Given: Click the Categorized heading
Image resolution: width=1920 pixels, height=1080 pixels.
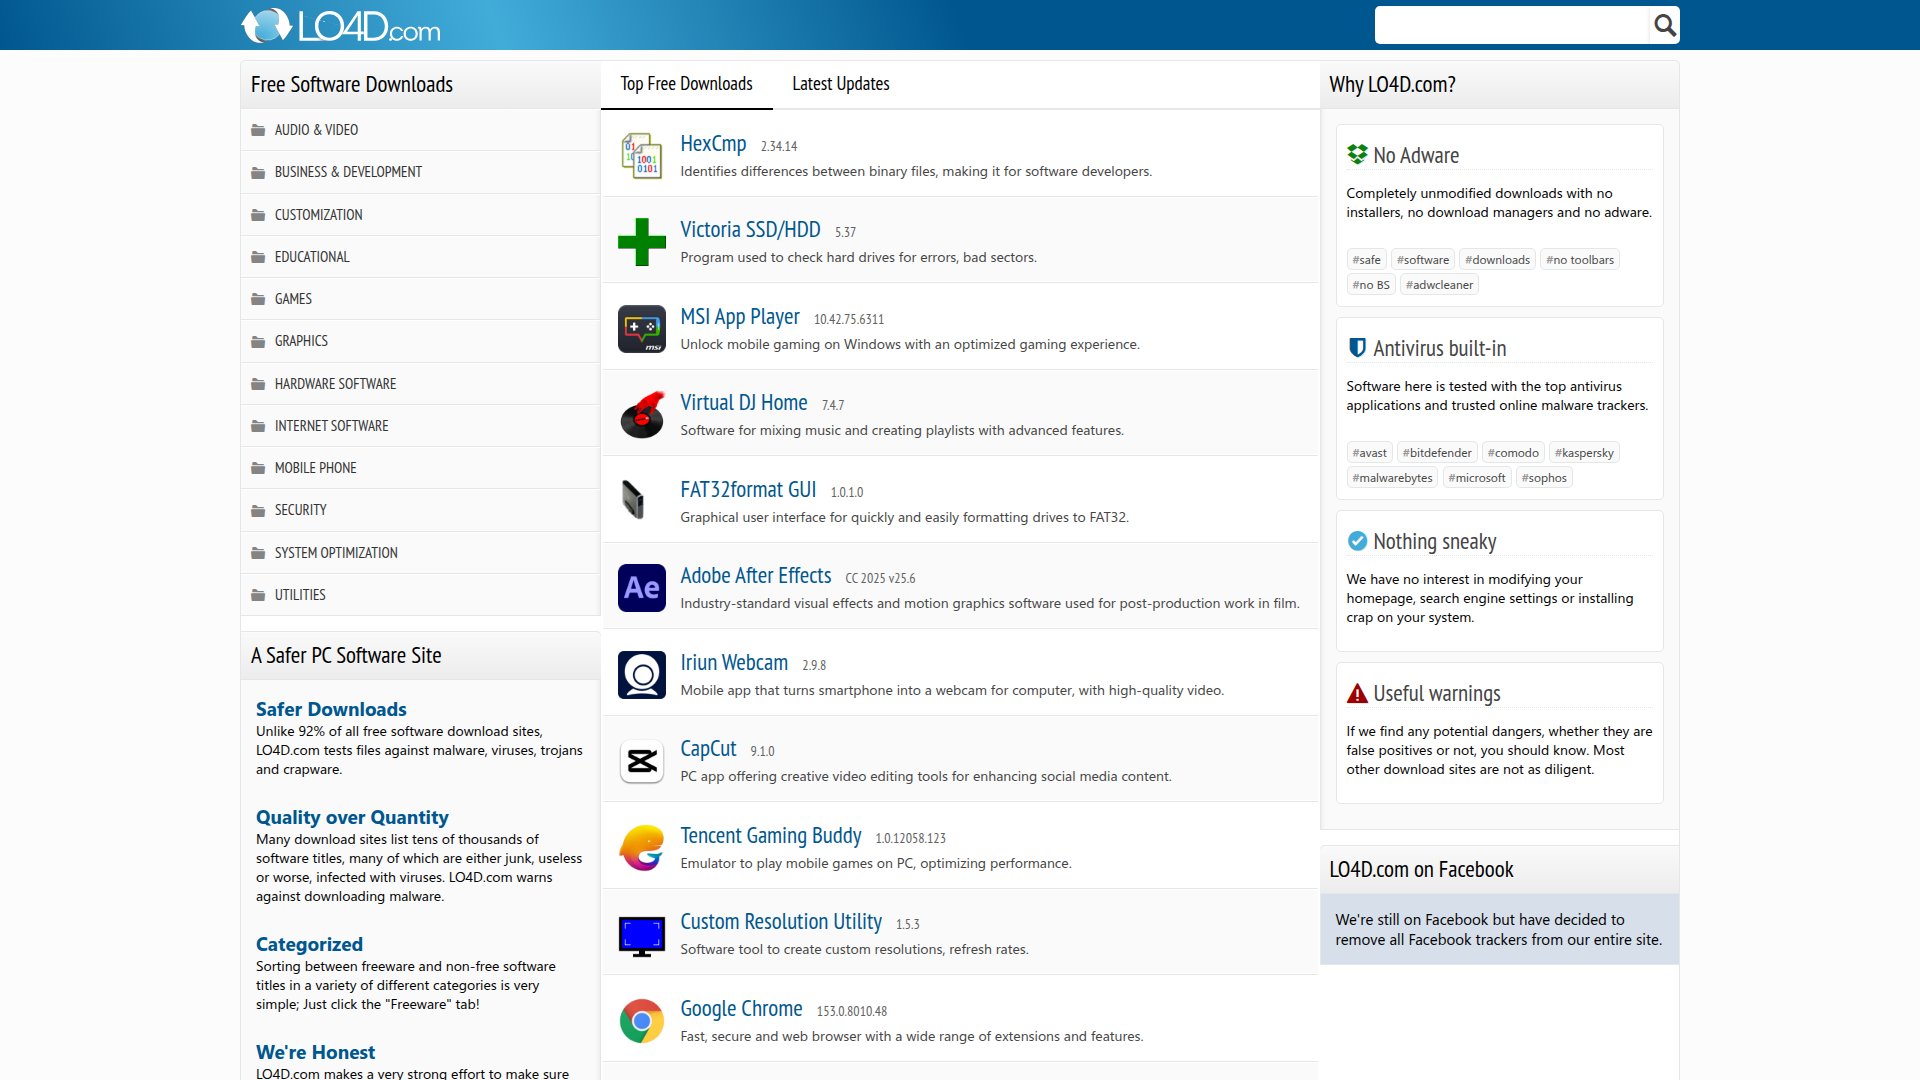Looking at the screenshot, I should 309,944.
